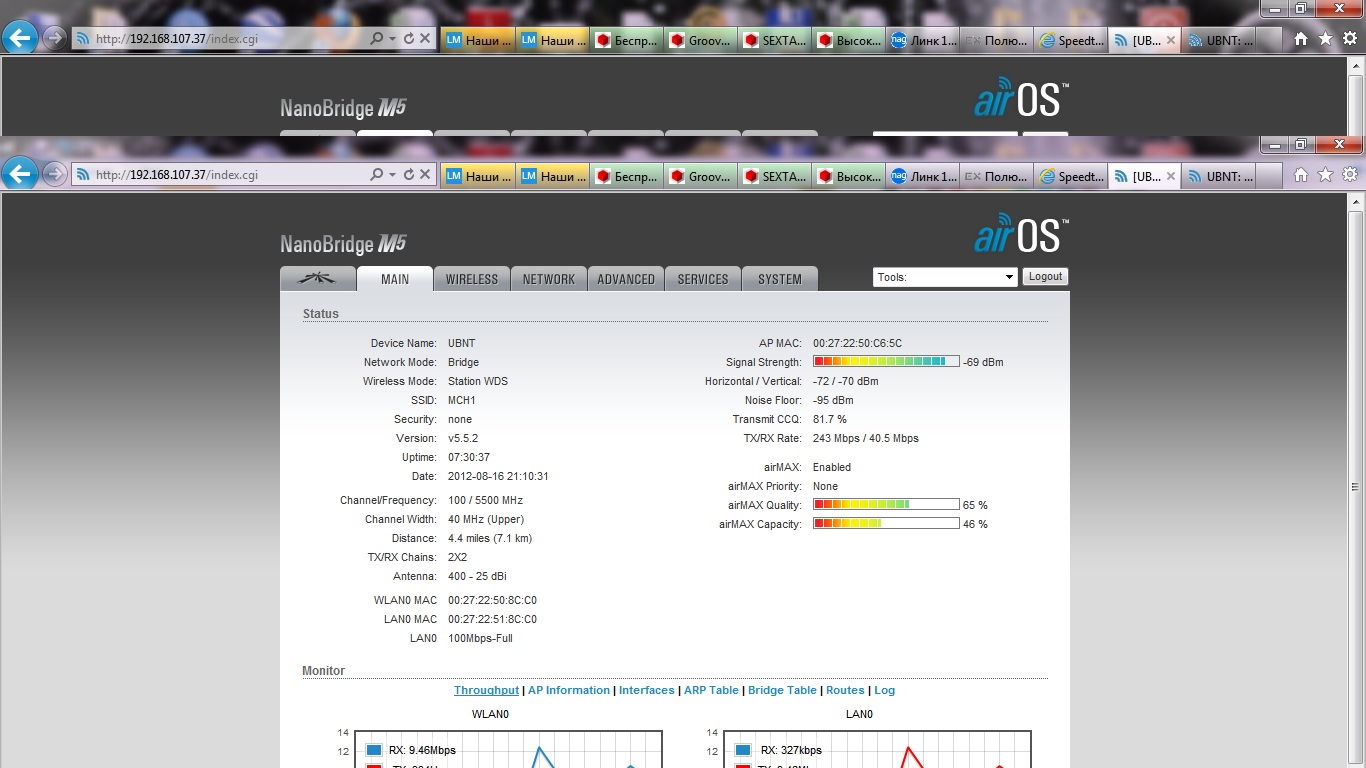Open the gear Tools menu in the front browser window

(1350, 175)
